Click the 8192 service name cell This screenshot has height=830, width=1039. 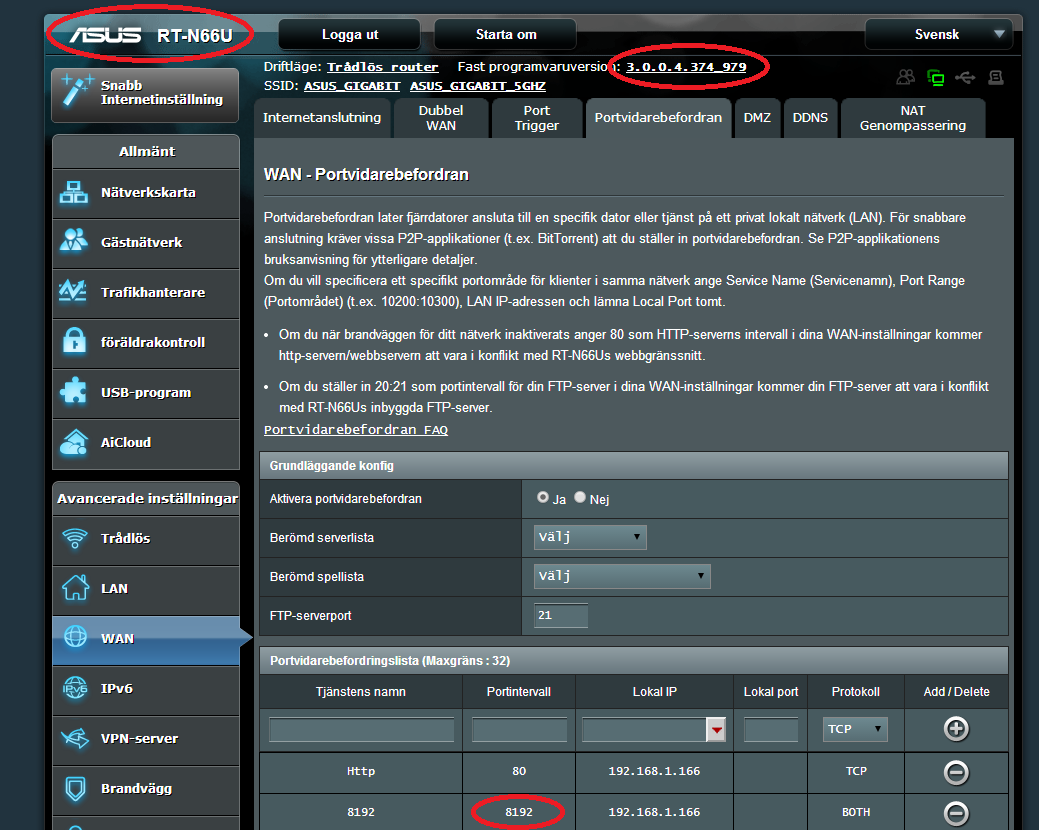[360, 812]
